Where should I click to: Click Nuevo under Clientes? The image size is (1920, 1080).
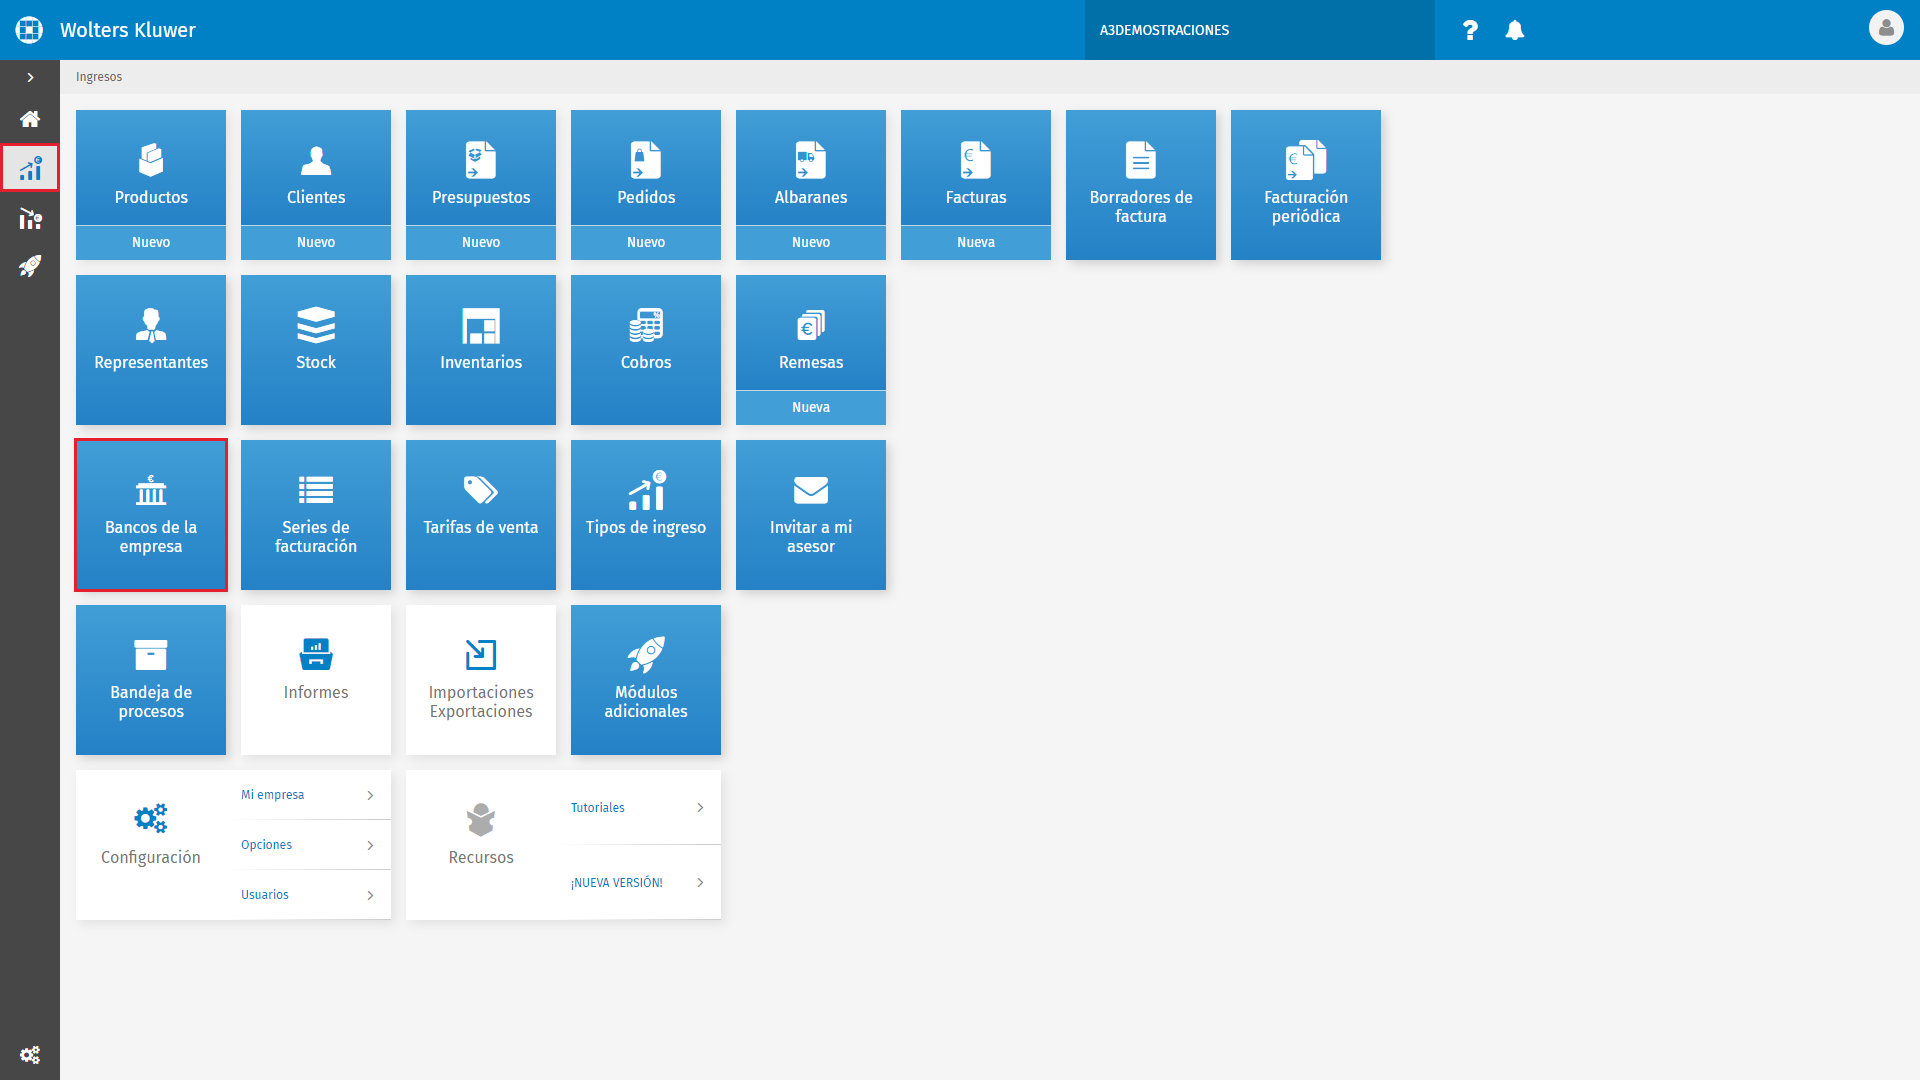(316, 243)
